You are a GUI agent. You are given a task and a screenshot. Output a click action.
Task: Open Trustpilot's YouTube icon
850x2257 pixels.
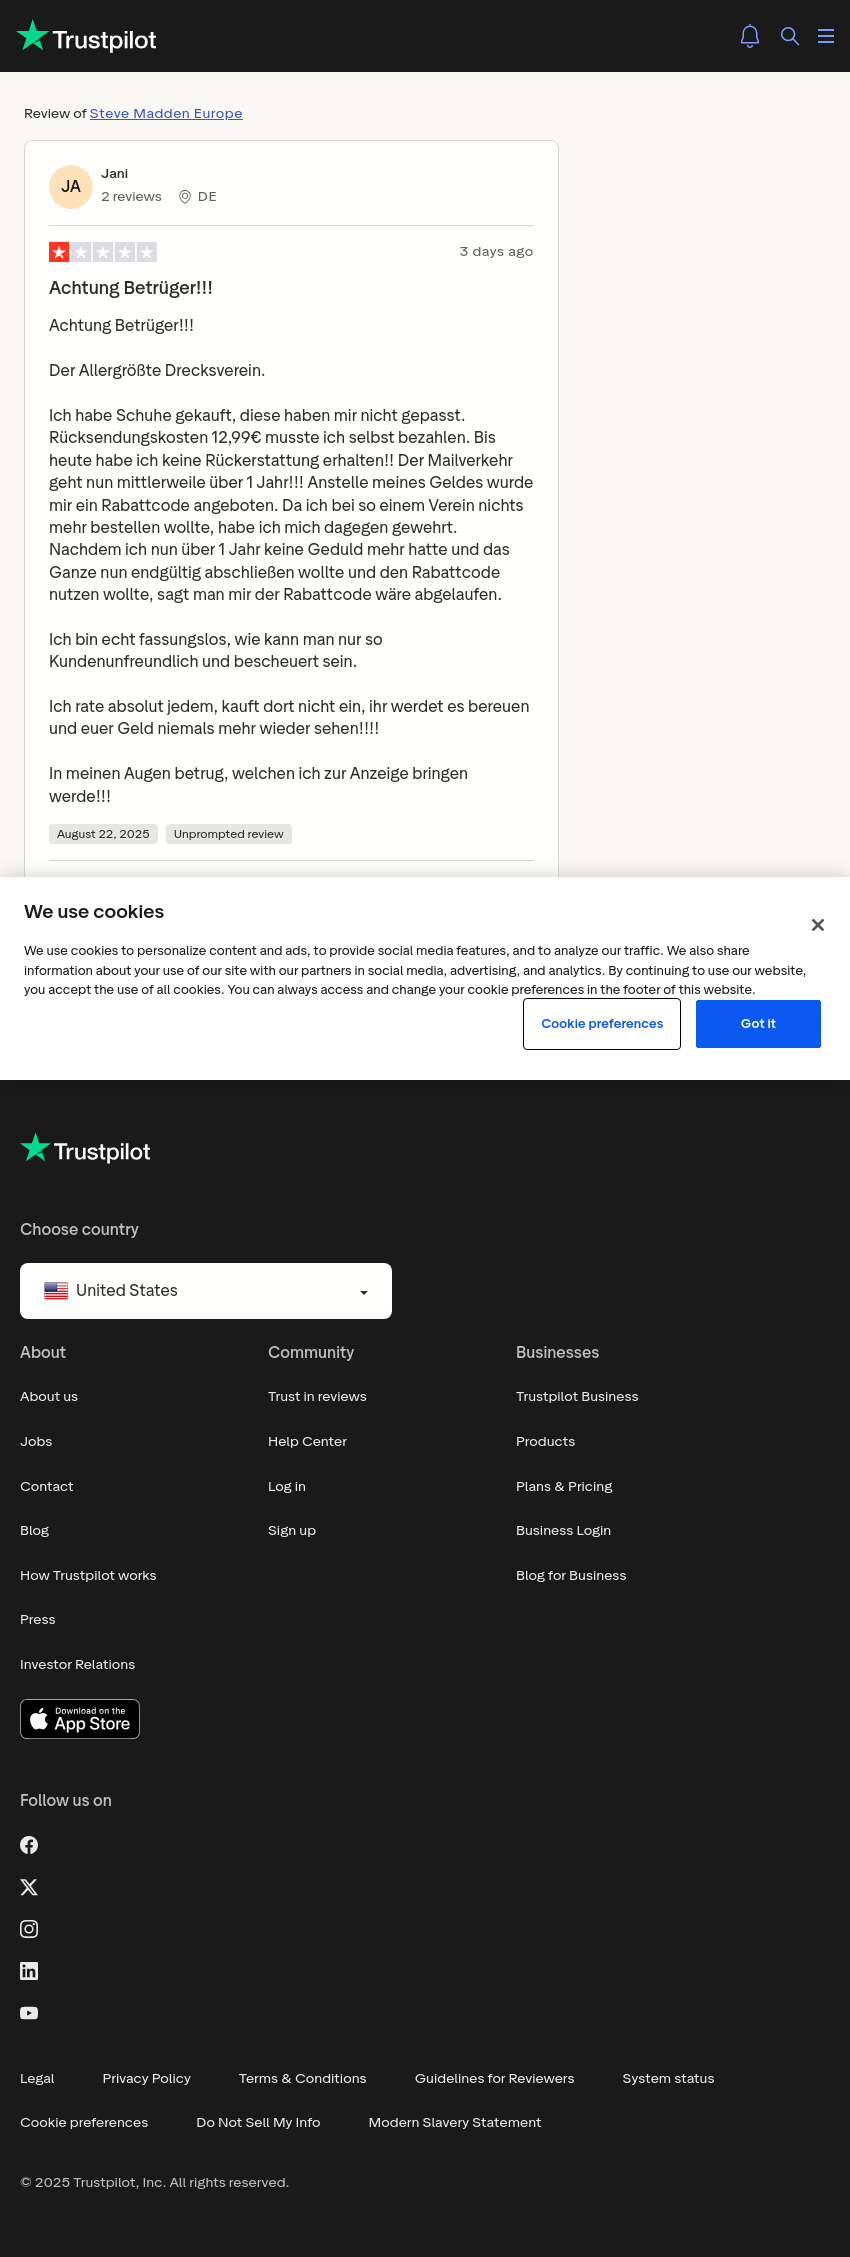[29, 2013]
